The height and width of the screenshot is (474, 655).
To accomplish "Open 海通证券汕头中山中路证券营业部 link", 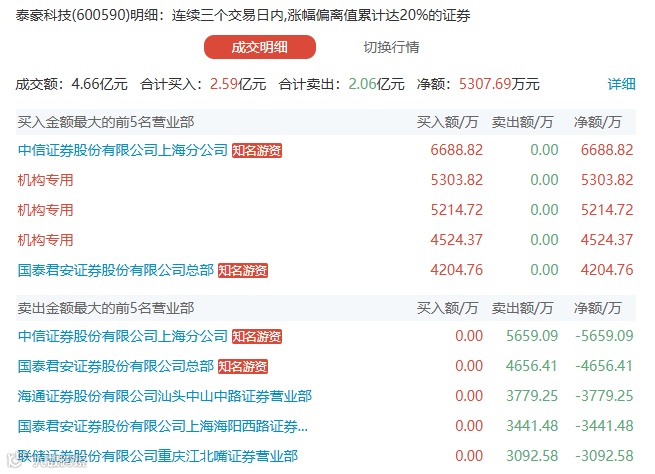I will coord(165,396).
